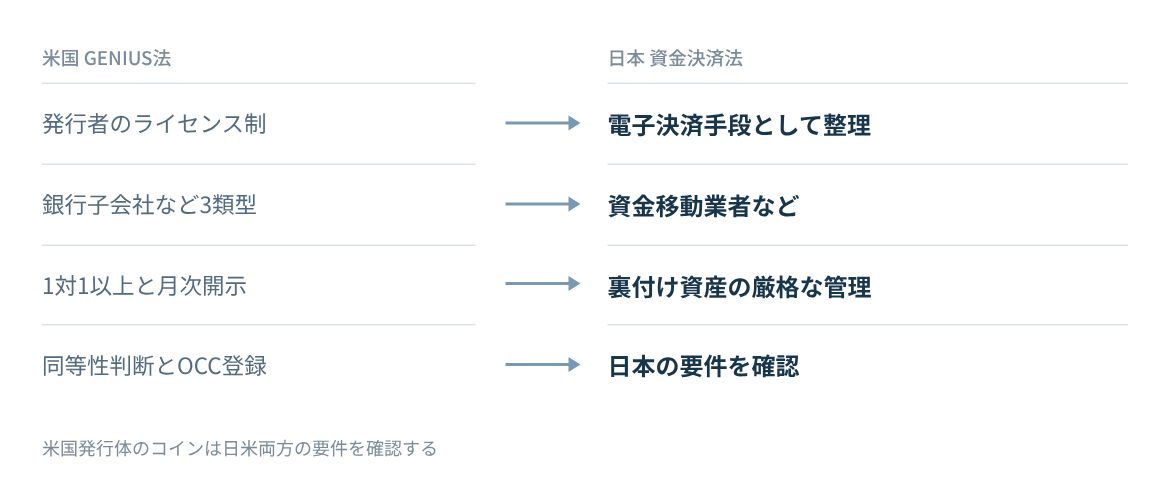Click arrow next to 銀行子会社など3類型
1170x495 pixels.
pyautogui.click(x=542, y=204)
